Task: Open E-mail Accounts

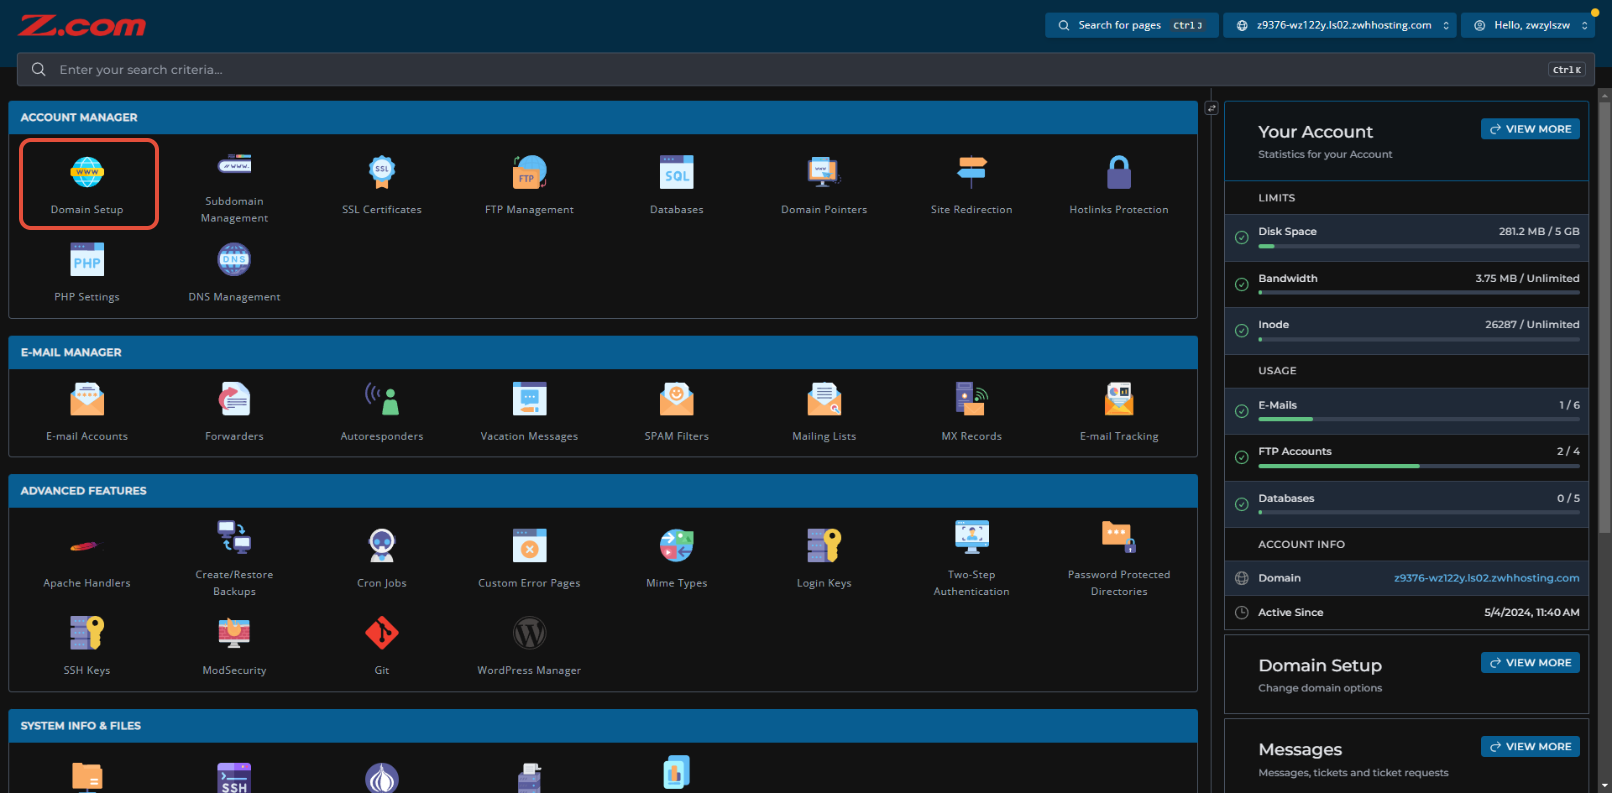Action: coord(87,412)
